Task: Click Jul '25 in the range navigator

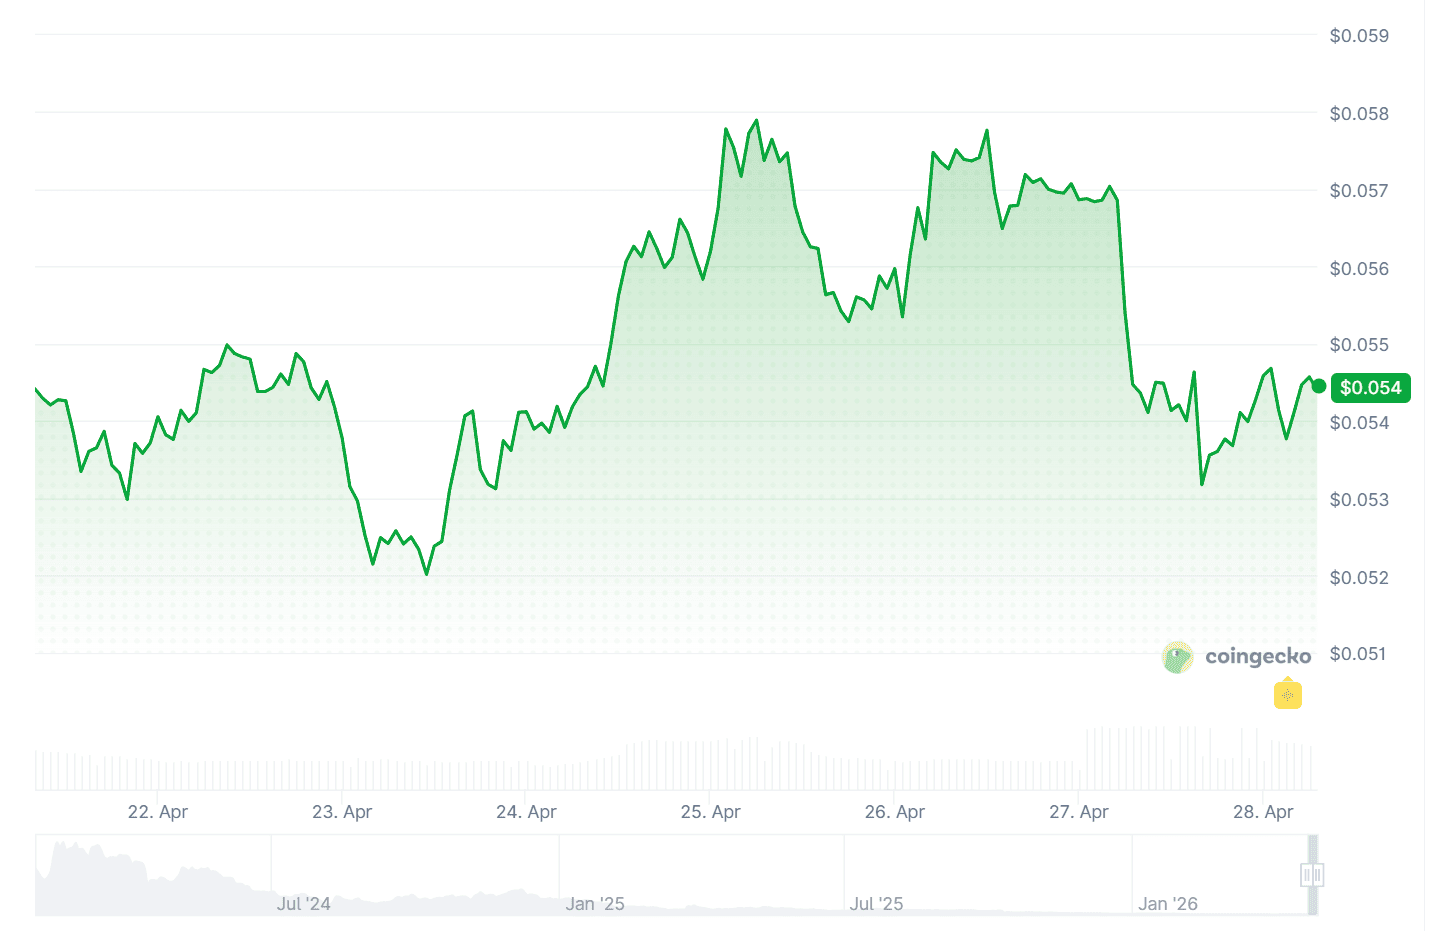Action: (x=876, y=904)
